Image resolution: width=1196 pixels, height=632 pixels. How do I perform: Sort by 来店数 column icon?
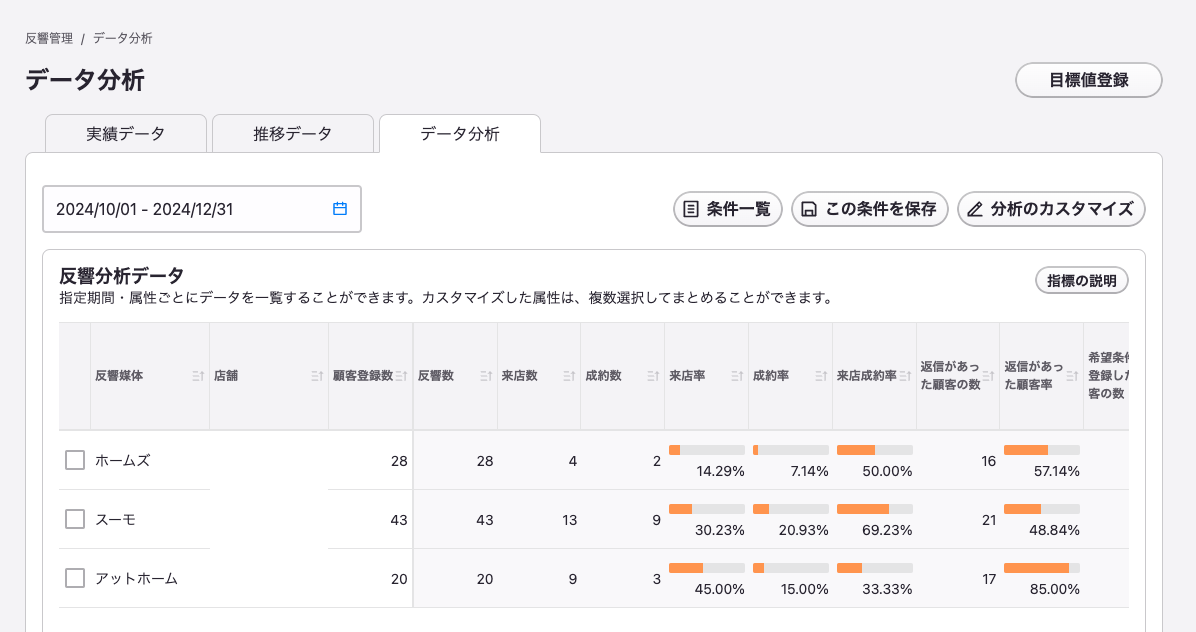[569, 376]
